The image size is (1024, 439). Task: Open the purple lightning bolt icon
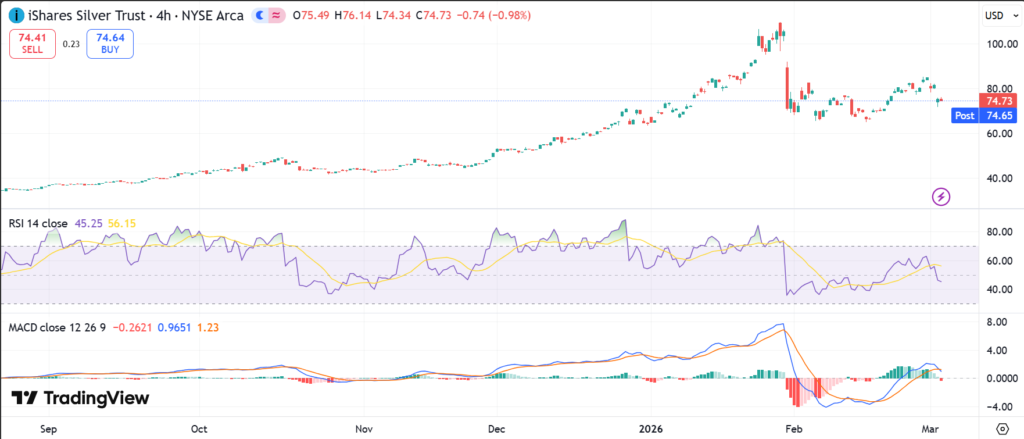point(941,196)
